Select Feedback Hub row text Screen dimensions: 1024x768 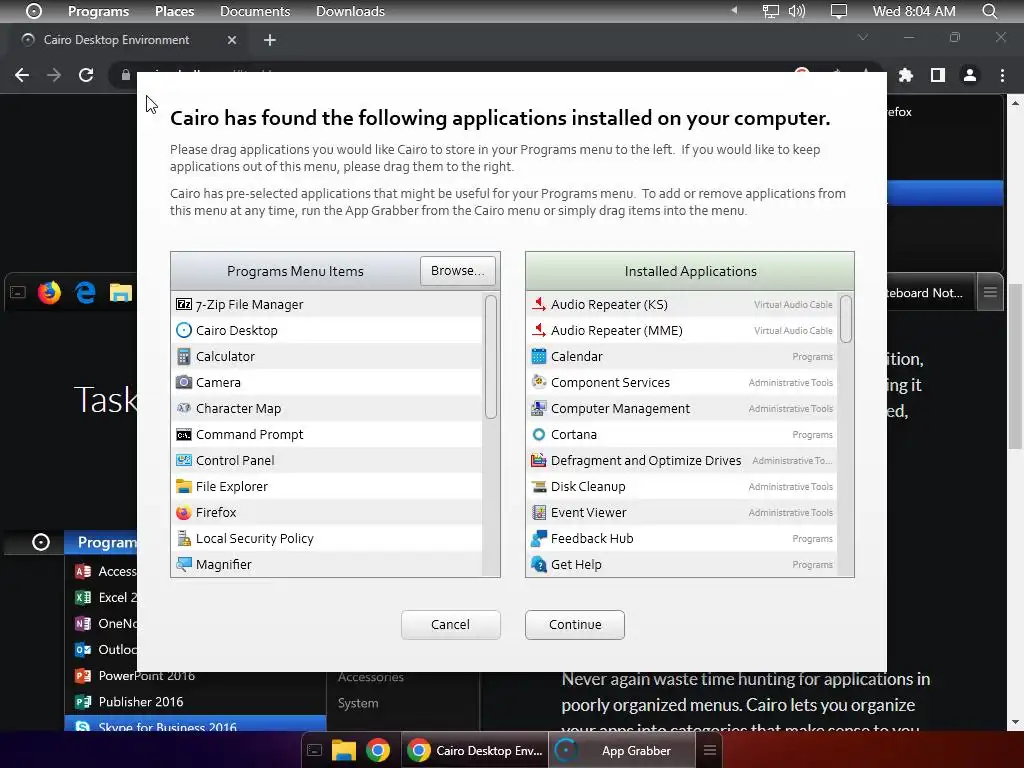[592, 538]
